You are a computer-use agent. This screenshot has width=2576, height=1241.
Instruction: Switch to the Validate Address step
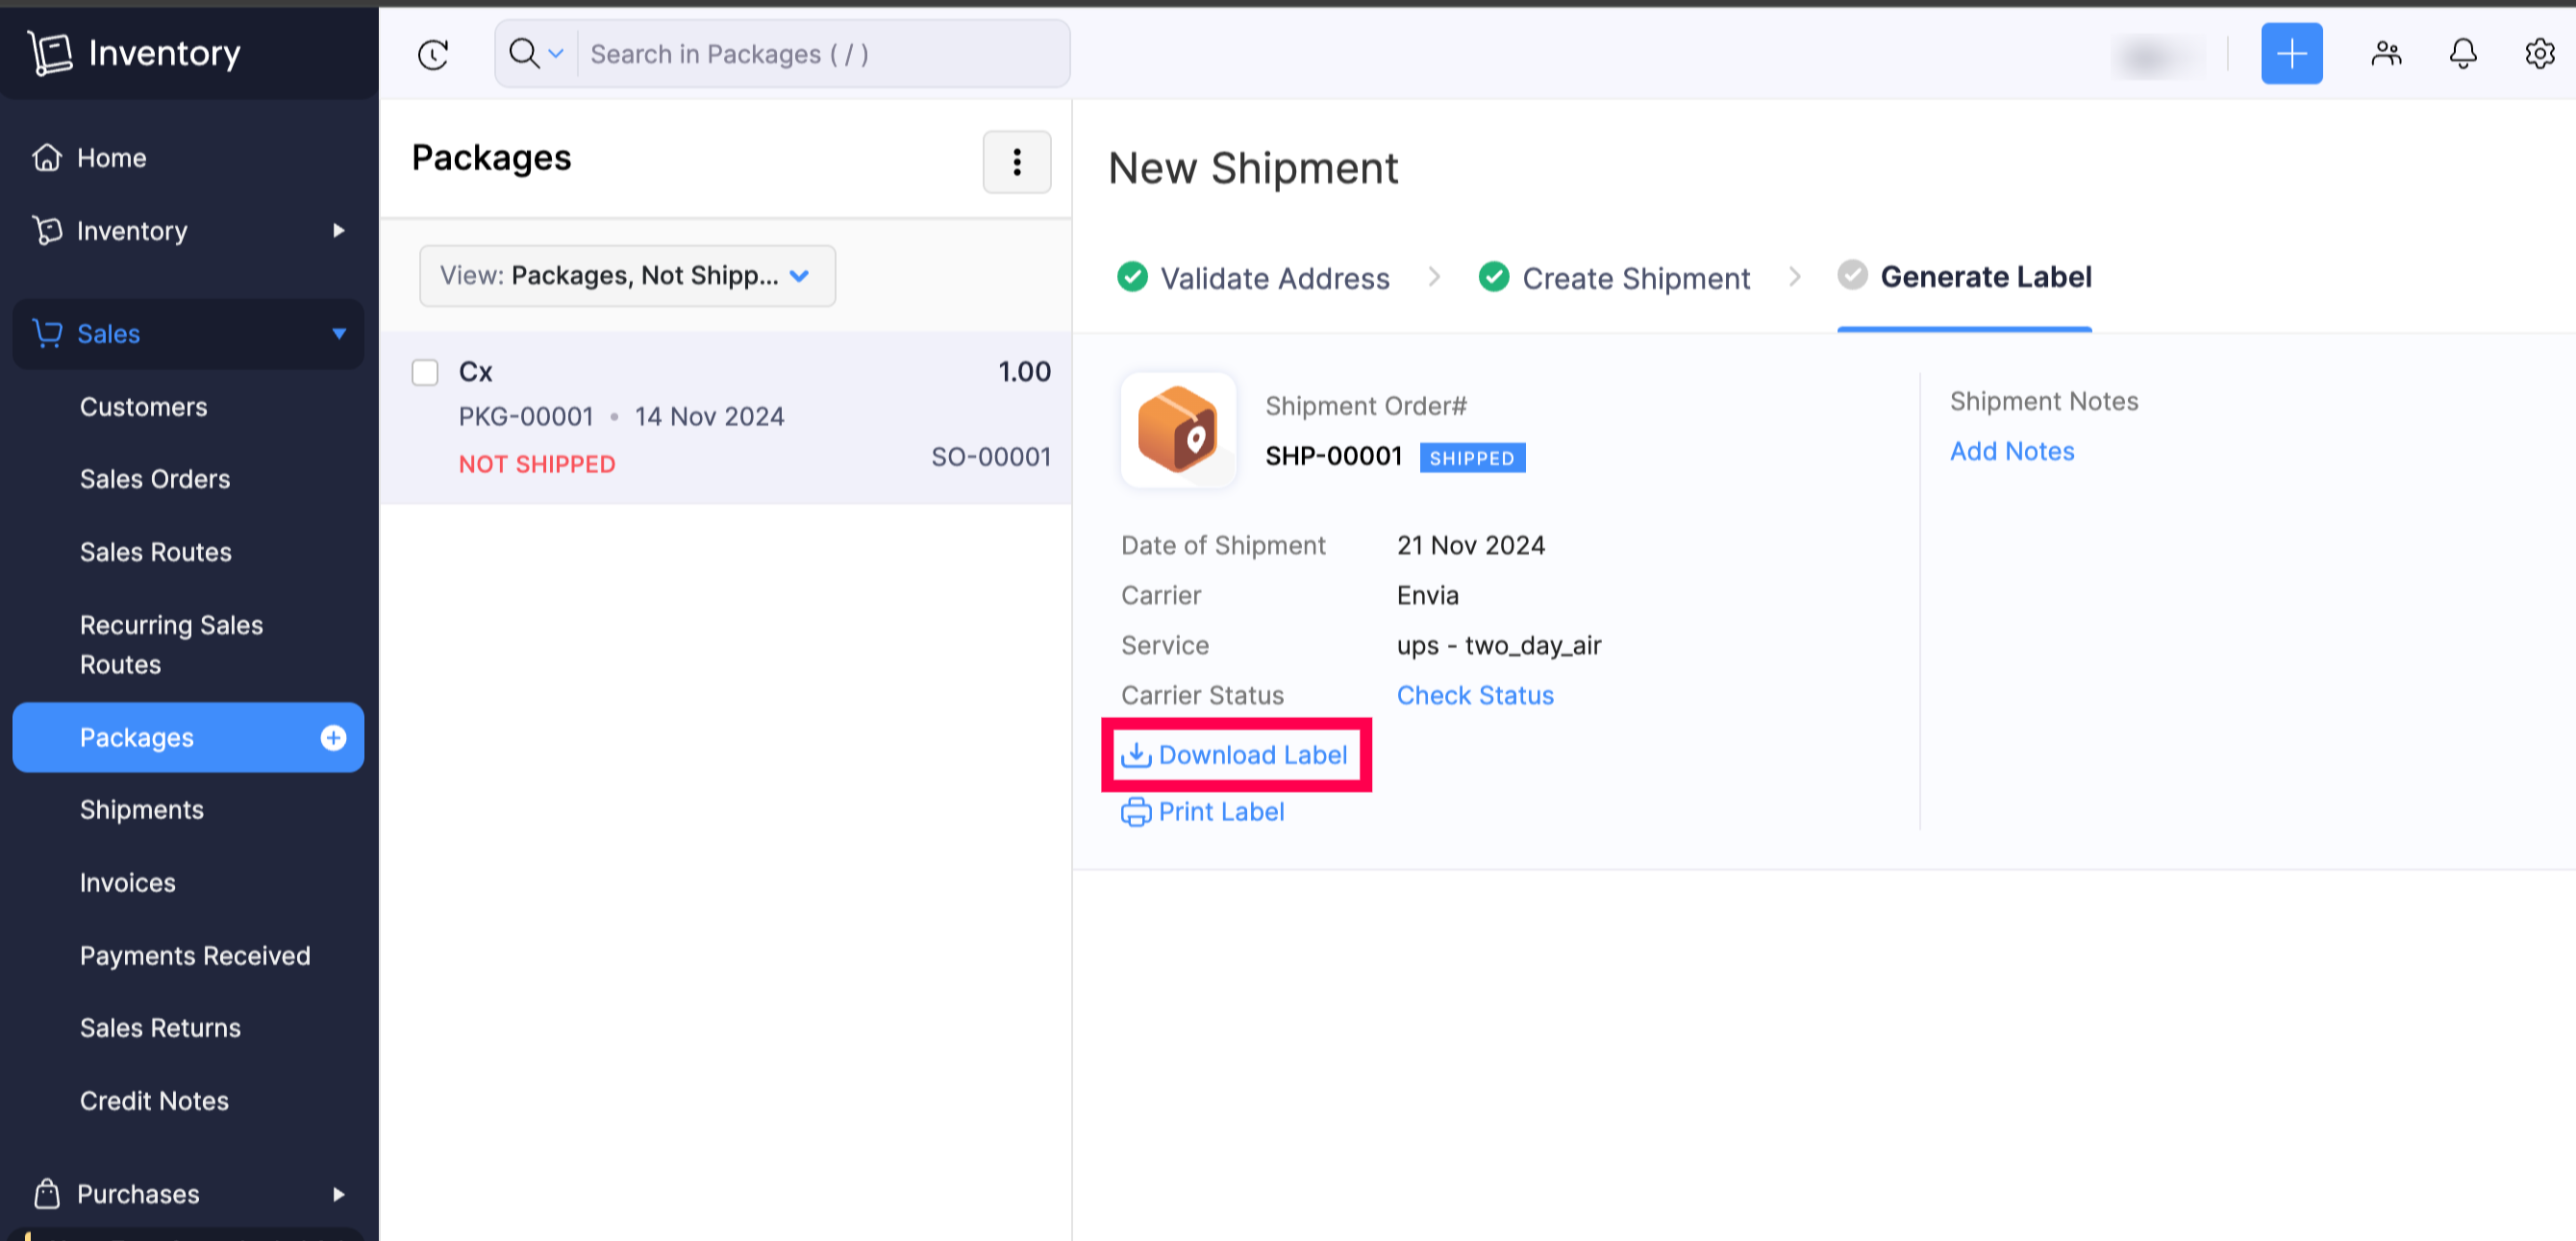[x=1273, y=278]
